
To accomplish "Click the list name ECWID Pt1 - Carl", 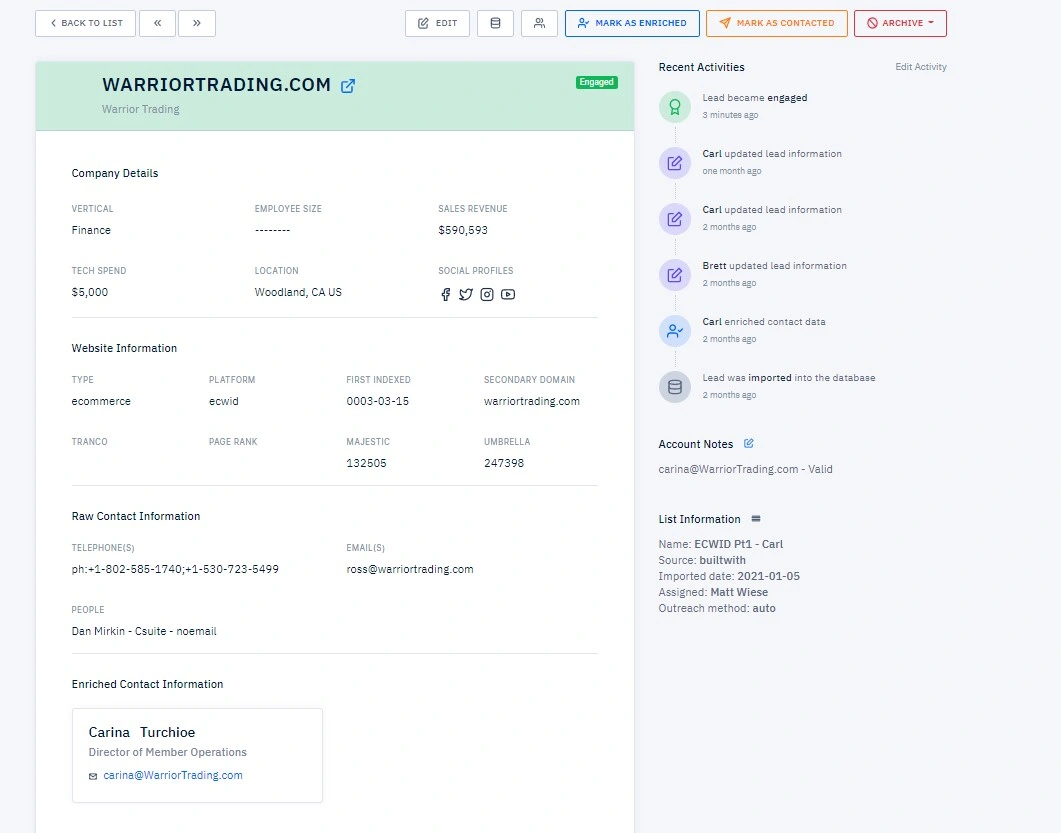I will point(738,544).
